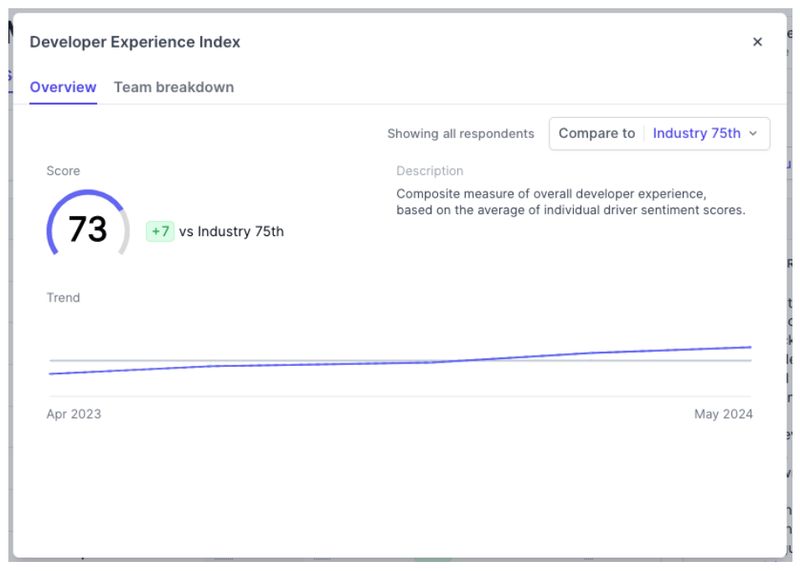Switch to the Team breakdown tab
Image resolution: width=800 pixels, height=571 pixels.
pos(173,87)
